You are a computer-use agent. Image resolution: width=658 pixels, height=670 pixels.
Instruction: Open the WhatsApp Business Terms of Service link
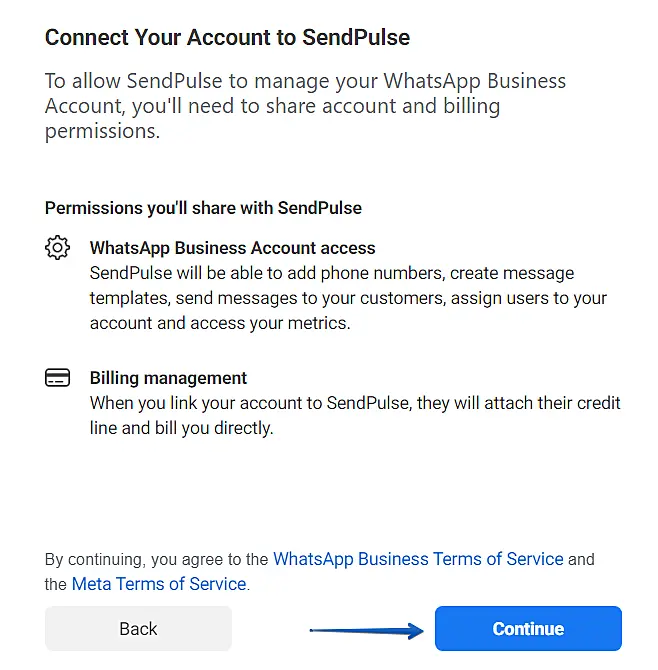tap(418, 559)
